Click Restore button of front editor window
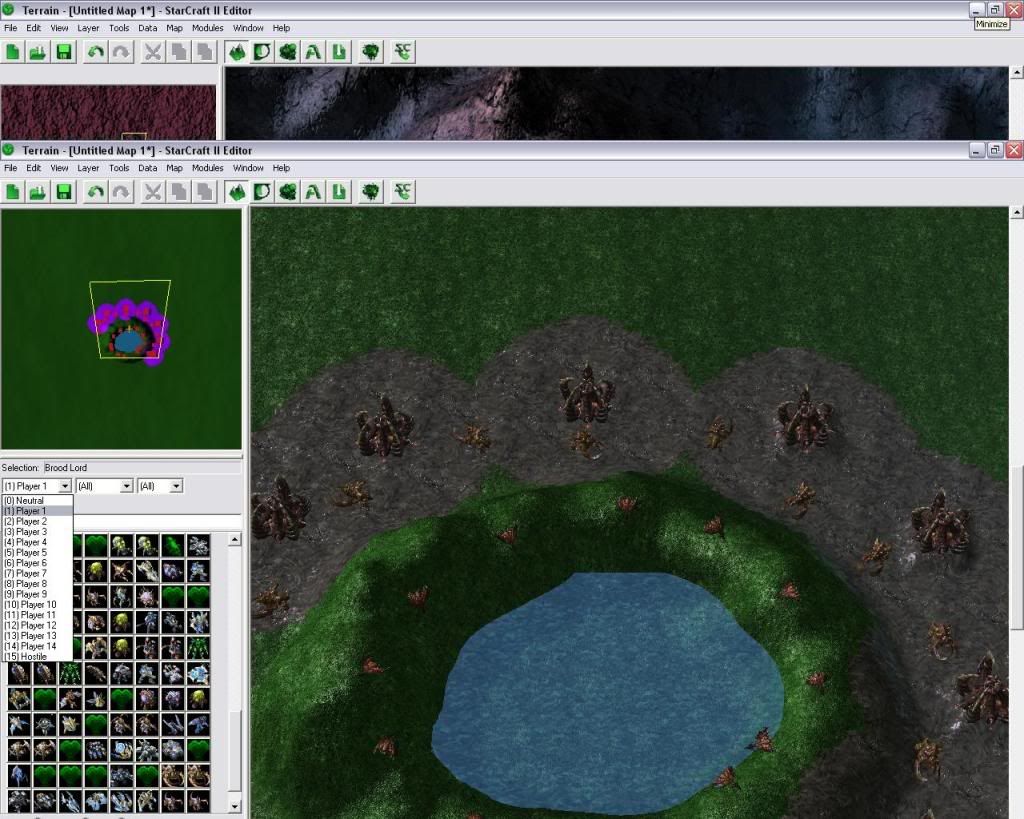The height and width of the screenshot is (819, 1024). coord(995,150)
